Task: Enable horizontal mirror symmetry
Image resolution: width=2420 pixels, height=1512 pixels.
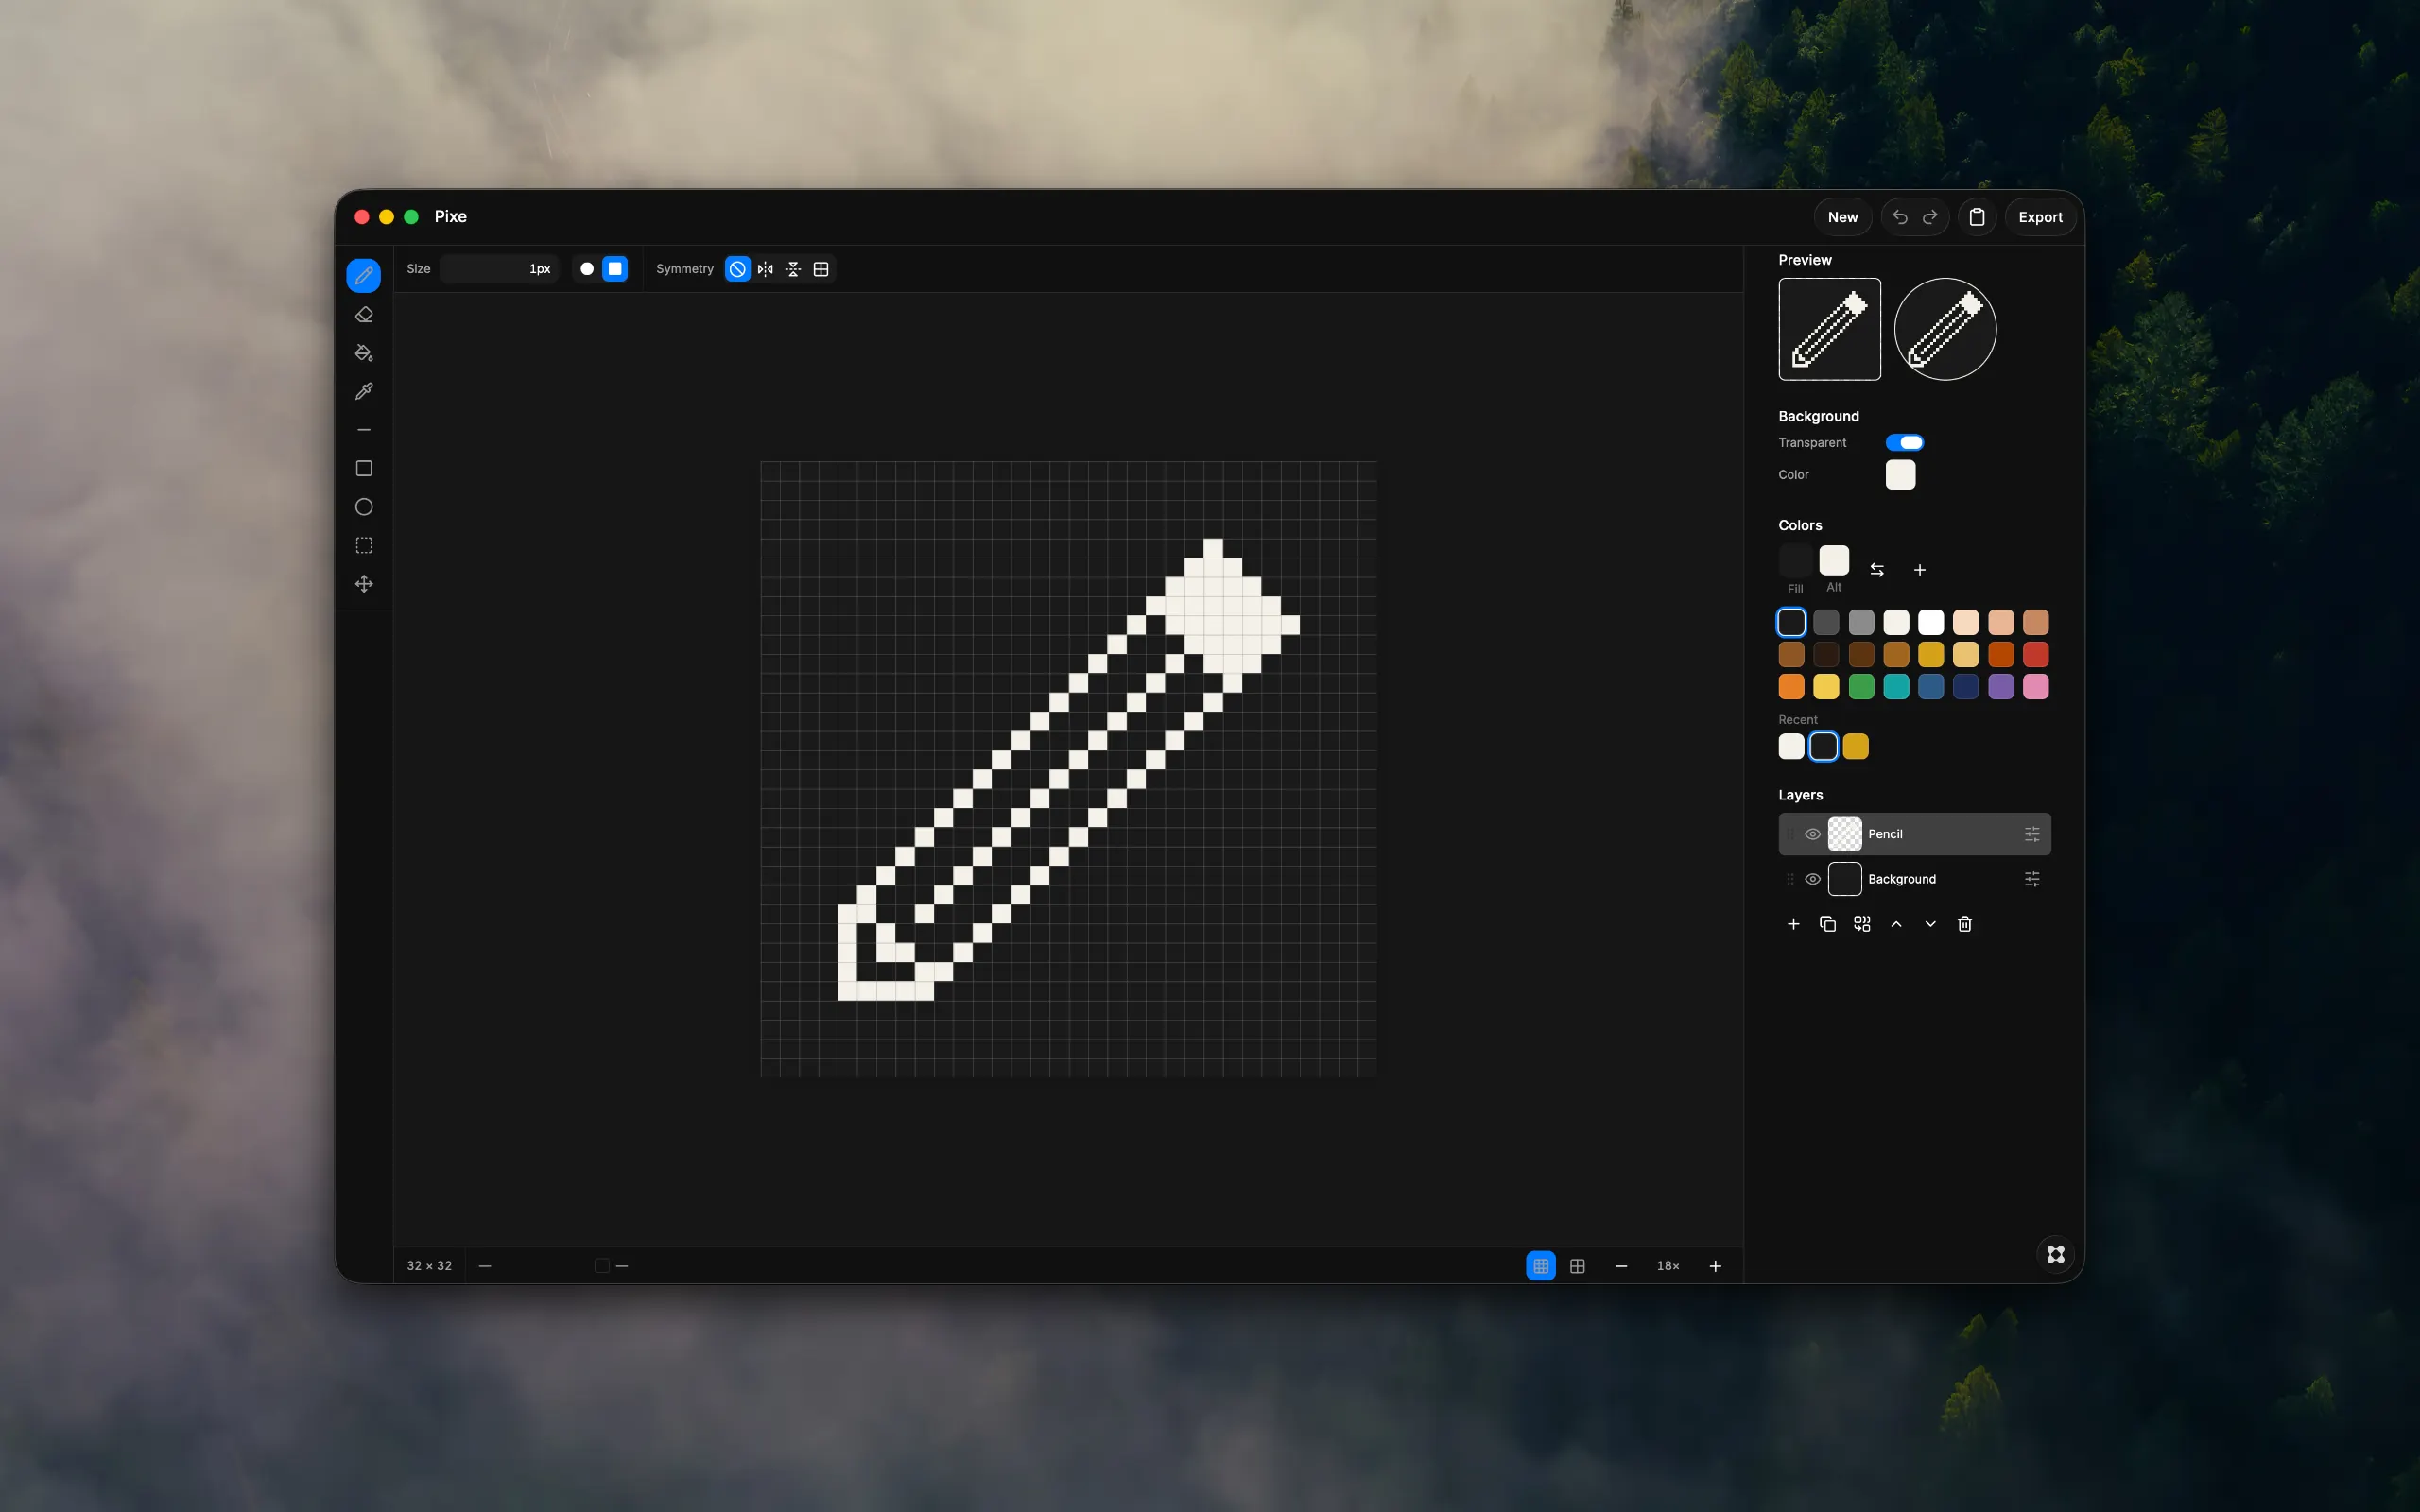Action: [x=765, y=269]
